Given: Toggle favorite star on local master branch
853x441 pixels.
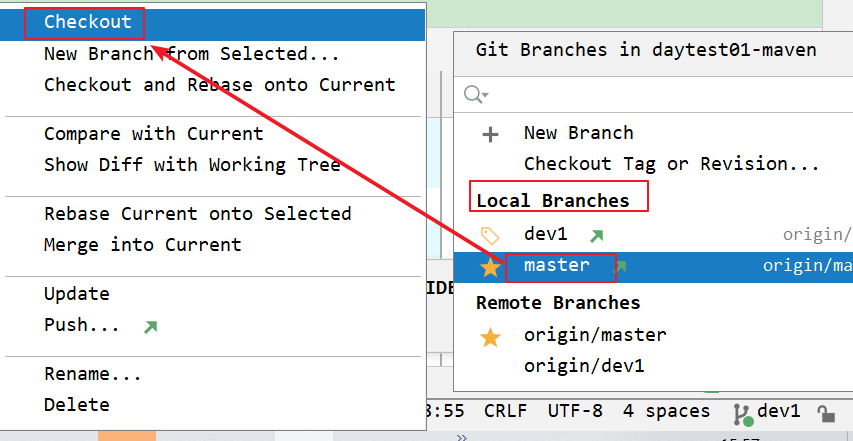Looking at the screenshot, I should [x=490, y=267].
